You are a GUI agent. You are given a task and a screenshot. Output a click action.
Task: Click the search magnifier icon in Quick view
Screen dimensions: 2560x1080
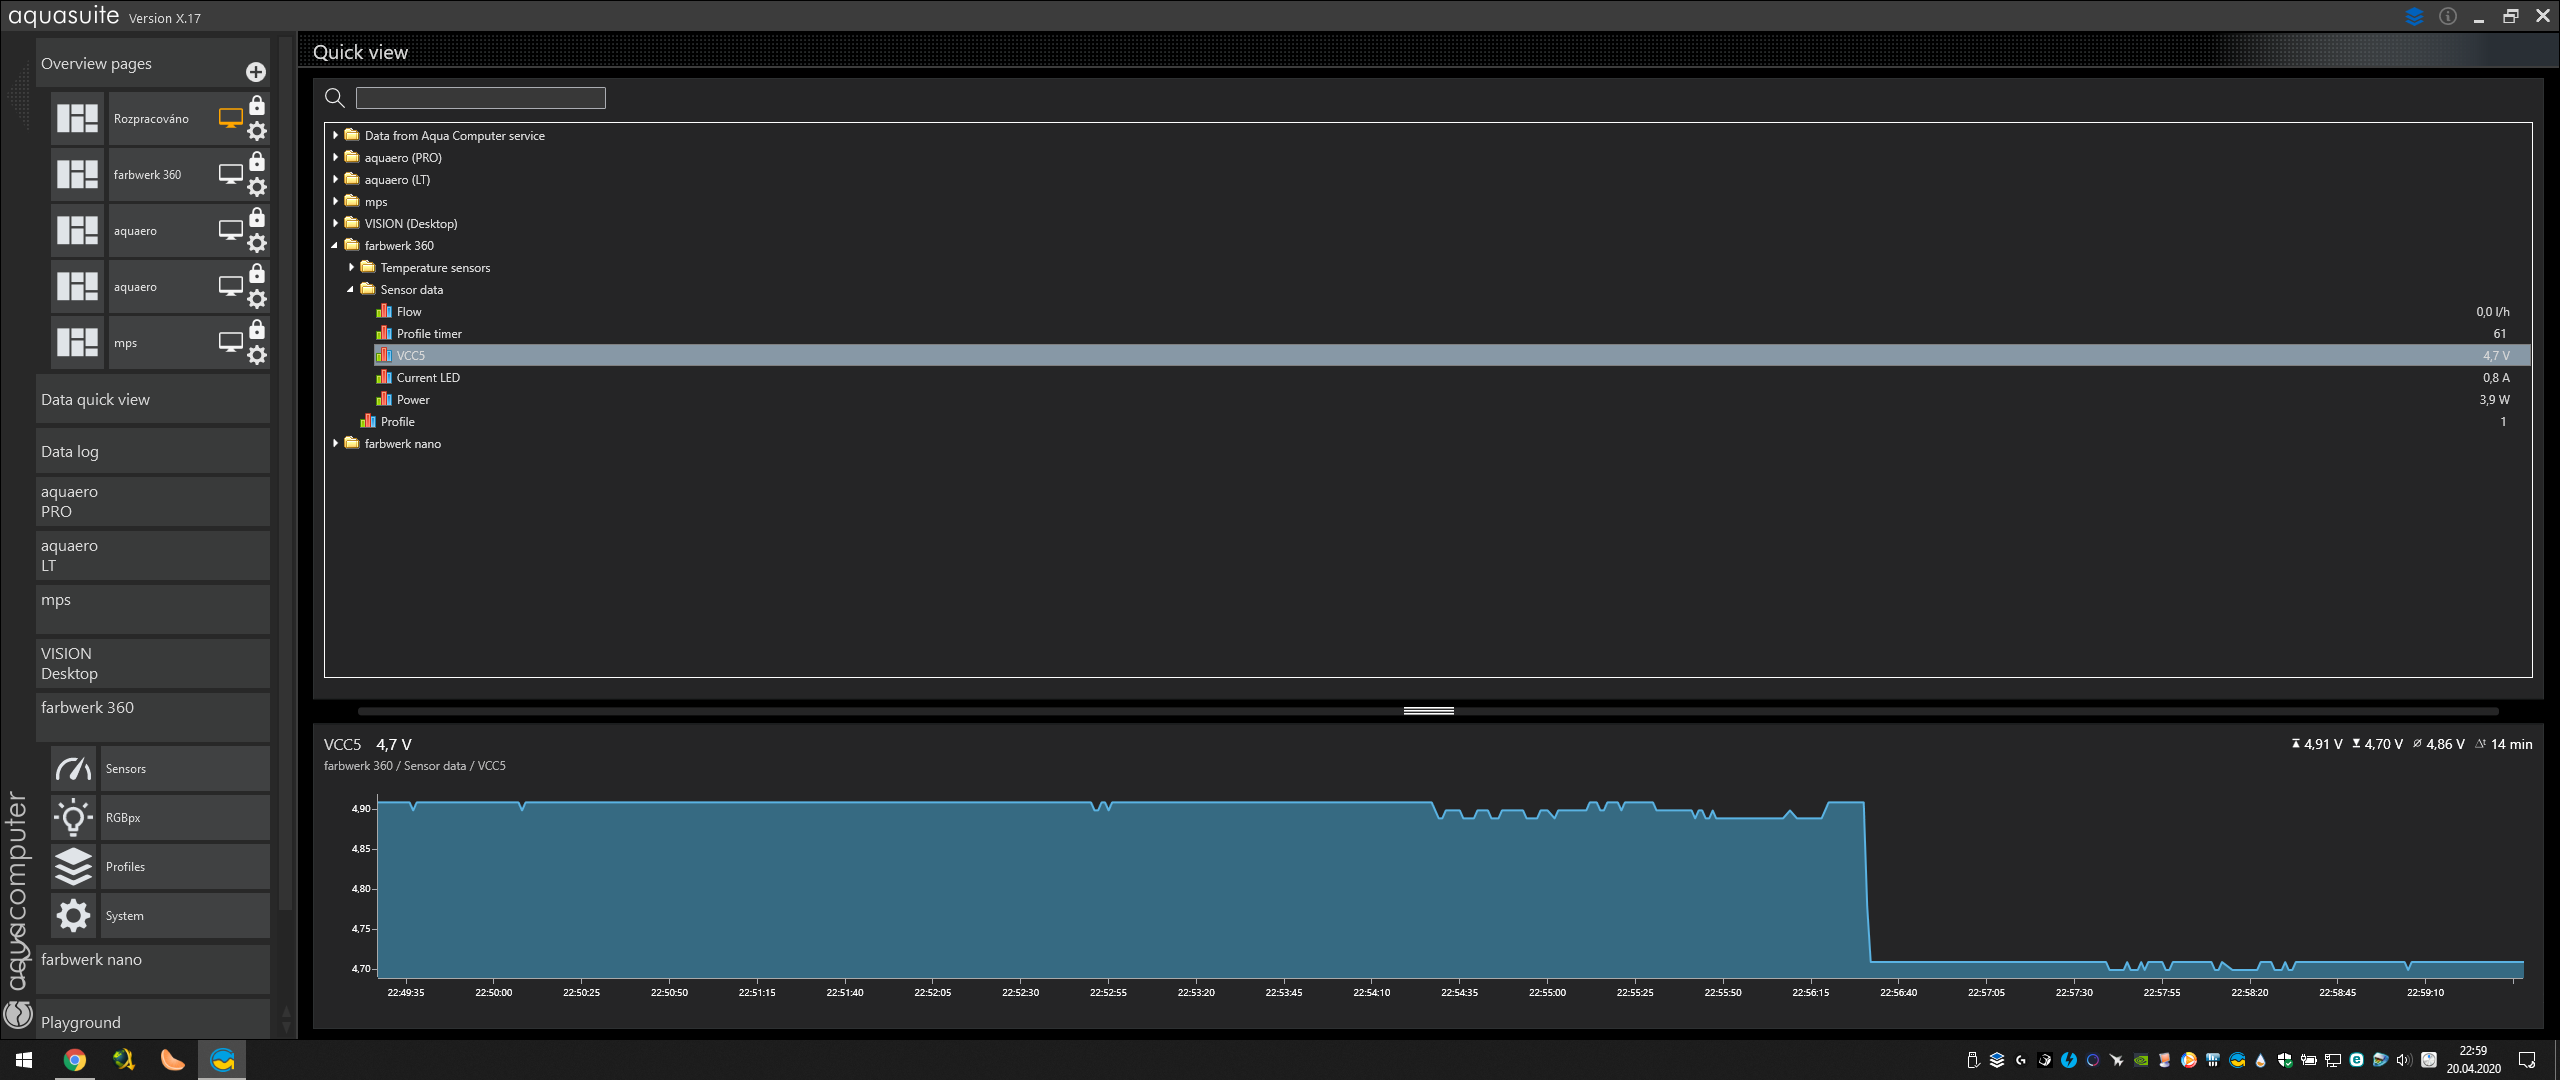click(335, 98)
